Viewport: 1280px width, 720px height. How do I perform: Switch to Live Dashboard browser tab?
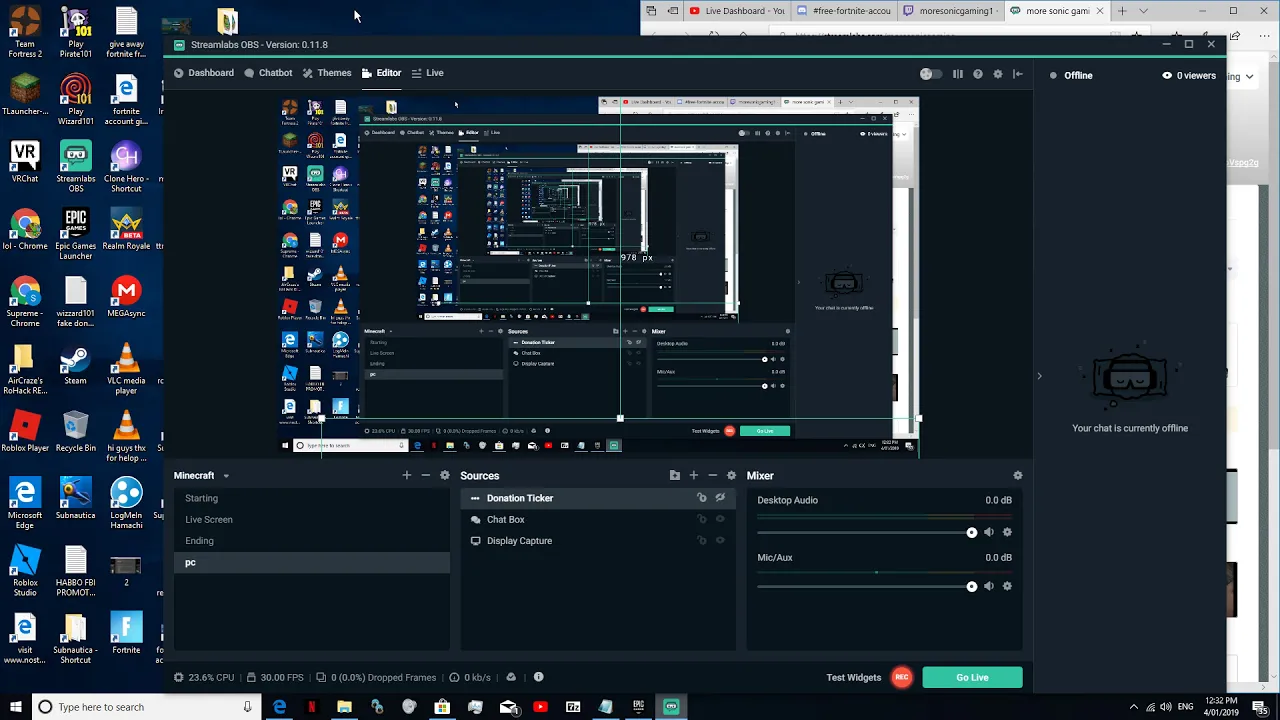coord(737,11)
